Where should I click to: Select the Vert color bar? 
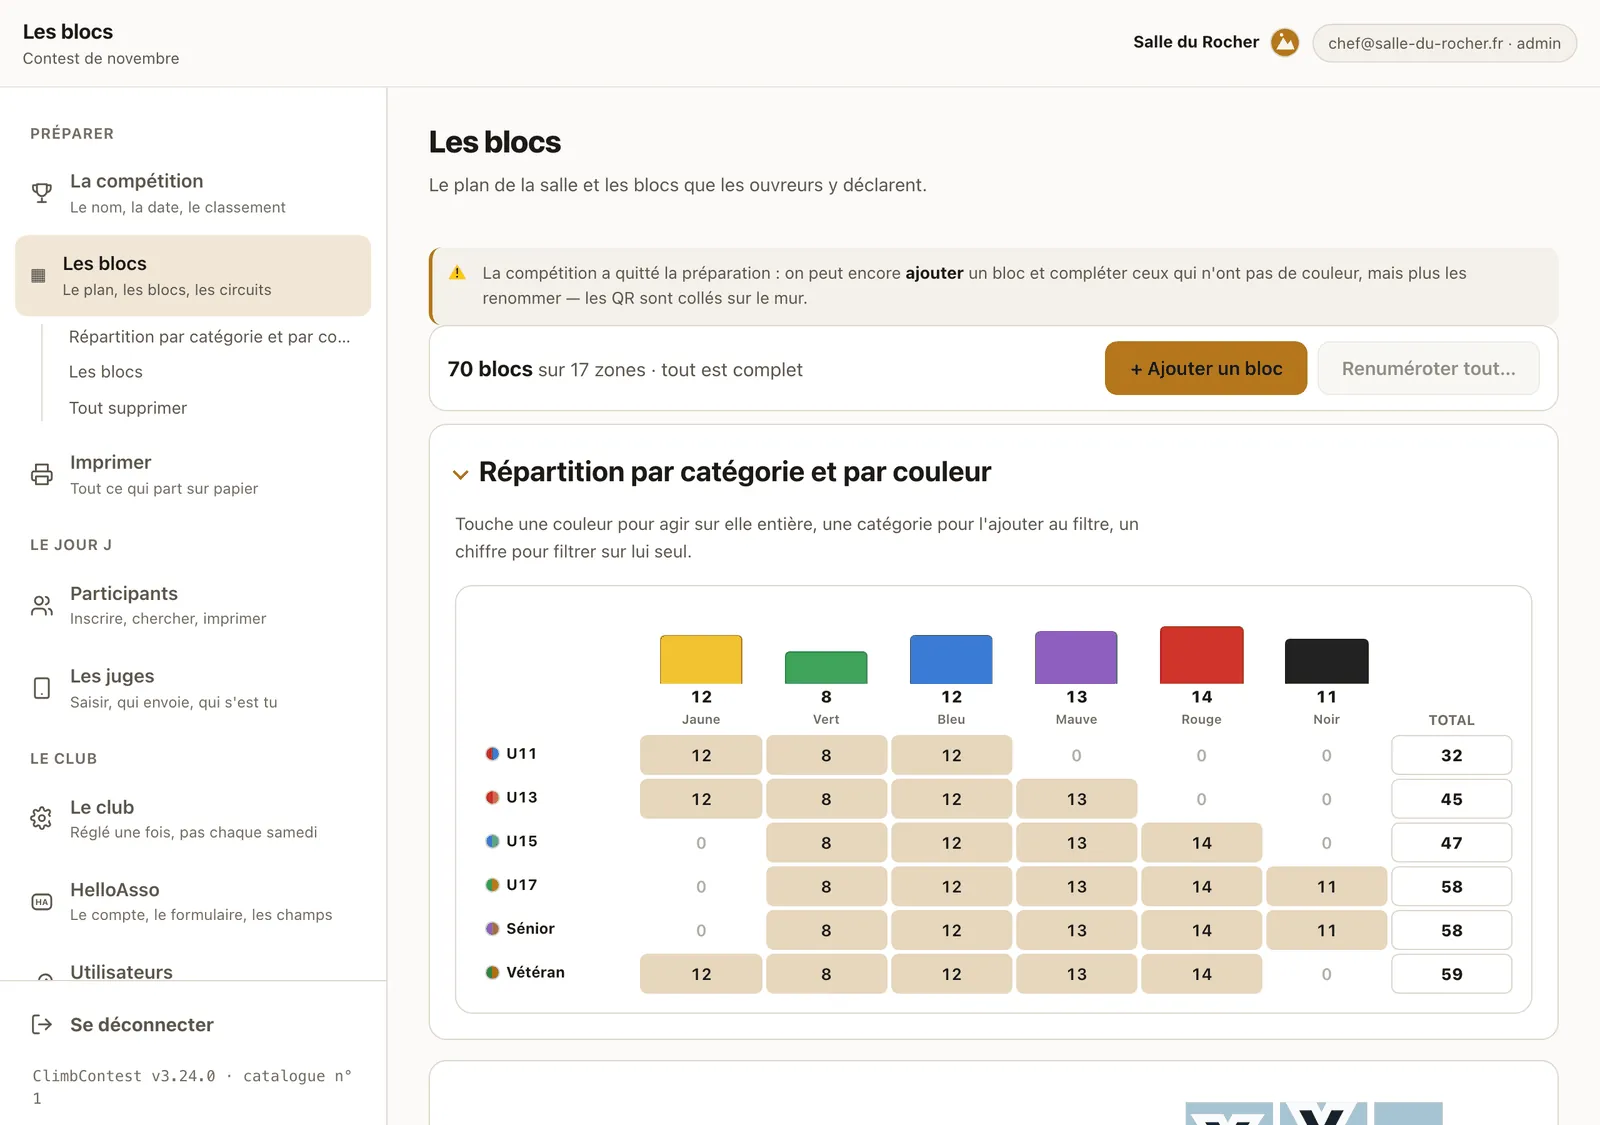point(826,668)
